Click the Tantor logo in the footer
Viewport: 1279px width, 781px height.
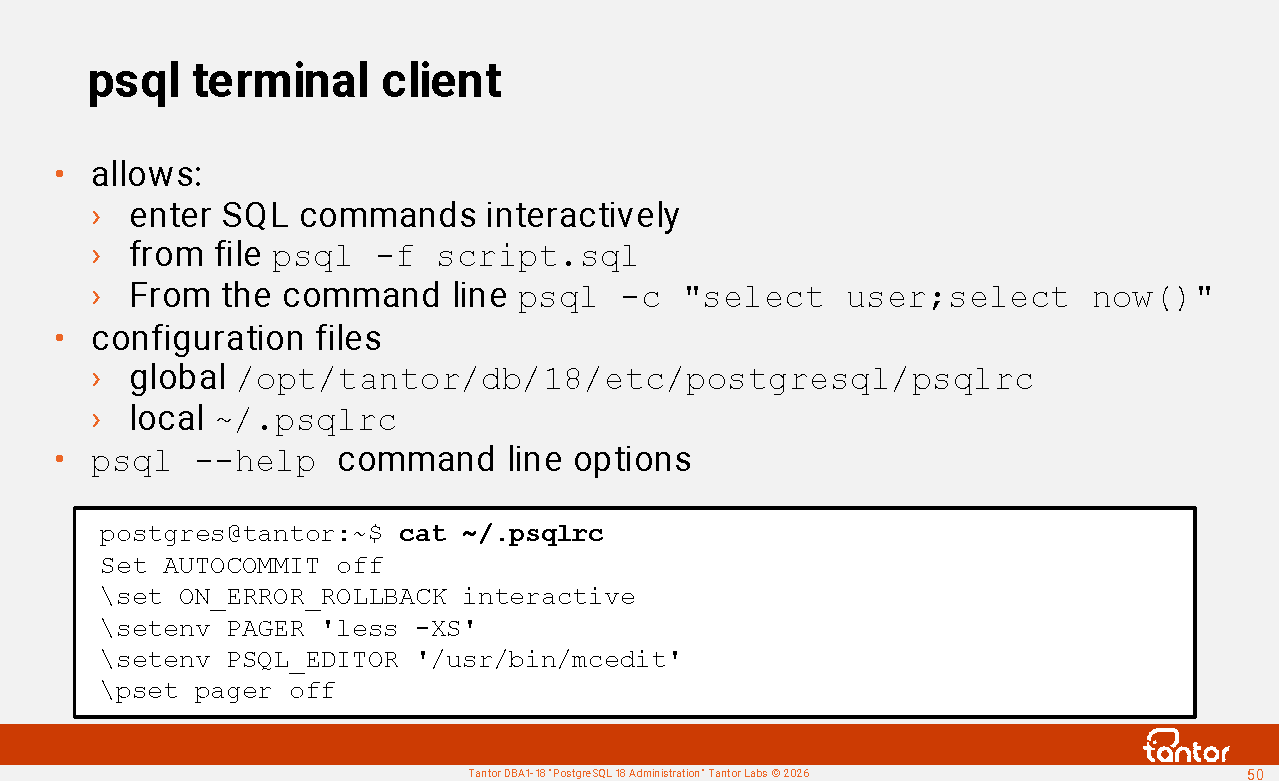pyautogui.click(x=1186, y=746)
